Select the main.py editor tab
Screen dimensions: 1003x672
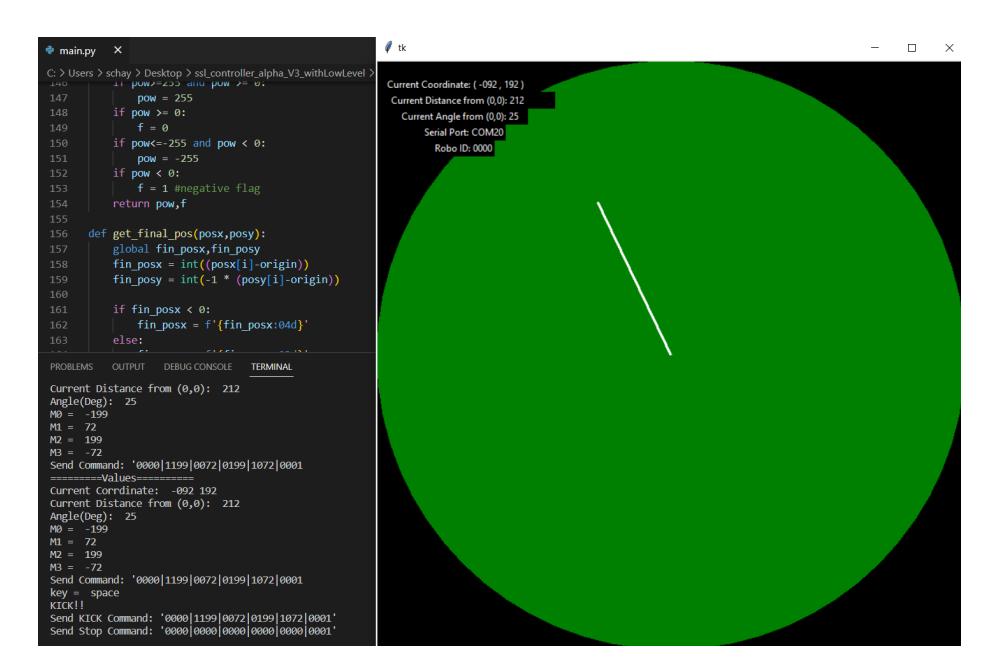coord(85,50)
